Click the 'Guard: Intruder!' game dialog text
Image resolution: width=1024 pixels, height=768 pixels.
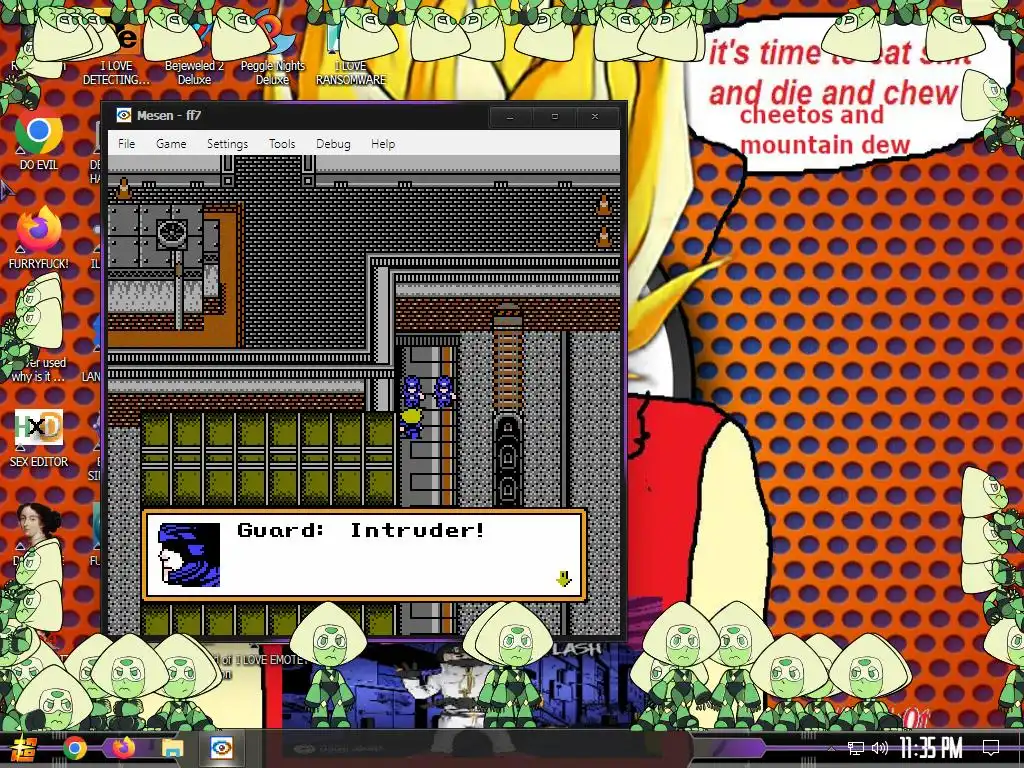(x=361, y=530)
